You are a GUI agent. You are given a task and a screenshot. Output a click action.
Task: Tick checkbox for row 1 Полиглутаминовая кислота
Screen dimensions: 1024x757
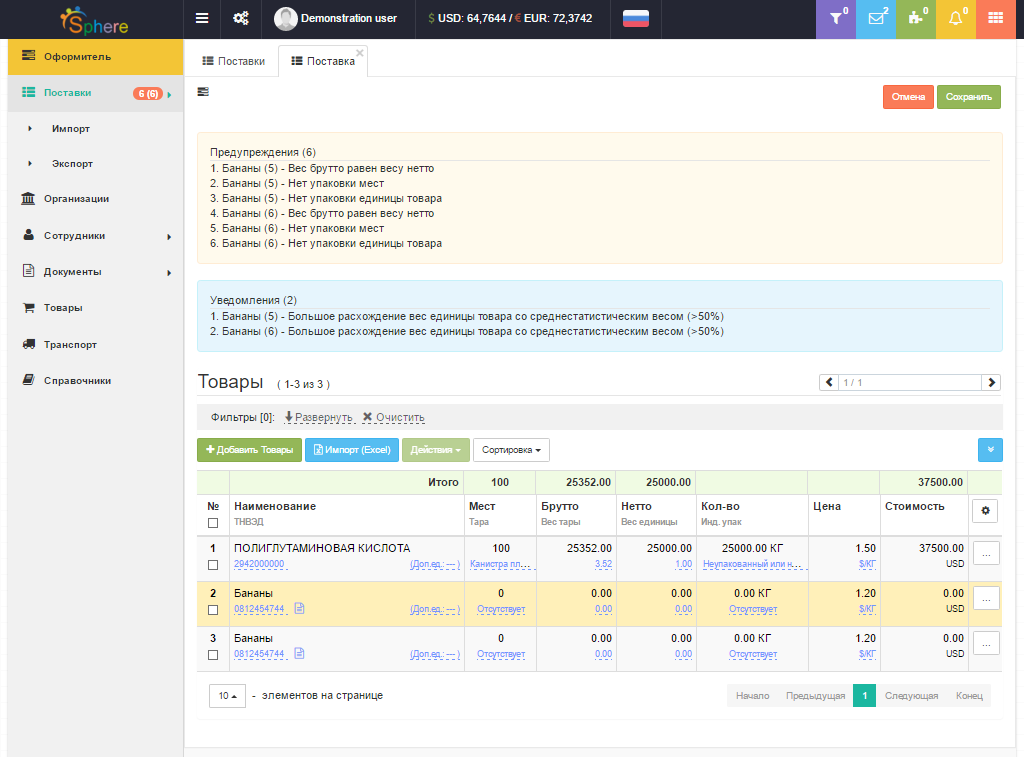point(212,565)
